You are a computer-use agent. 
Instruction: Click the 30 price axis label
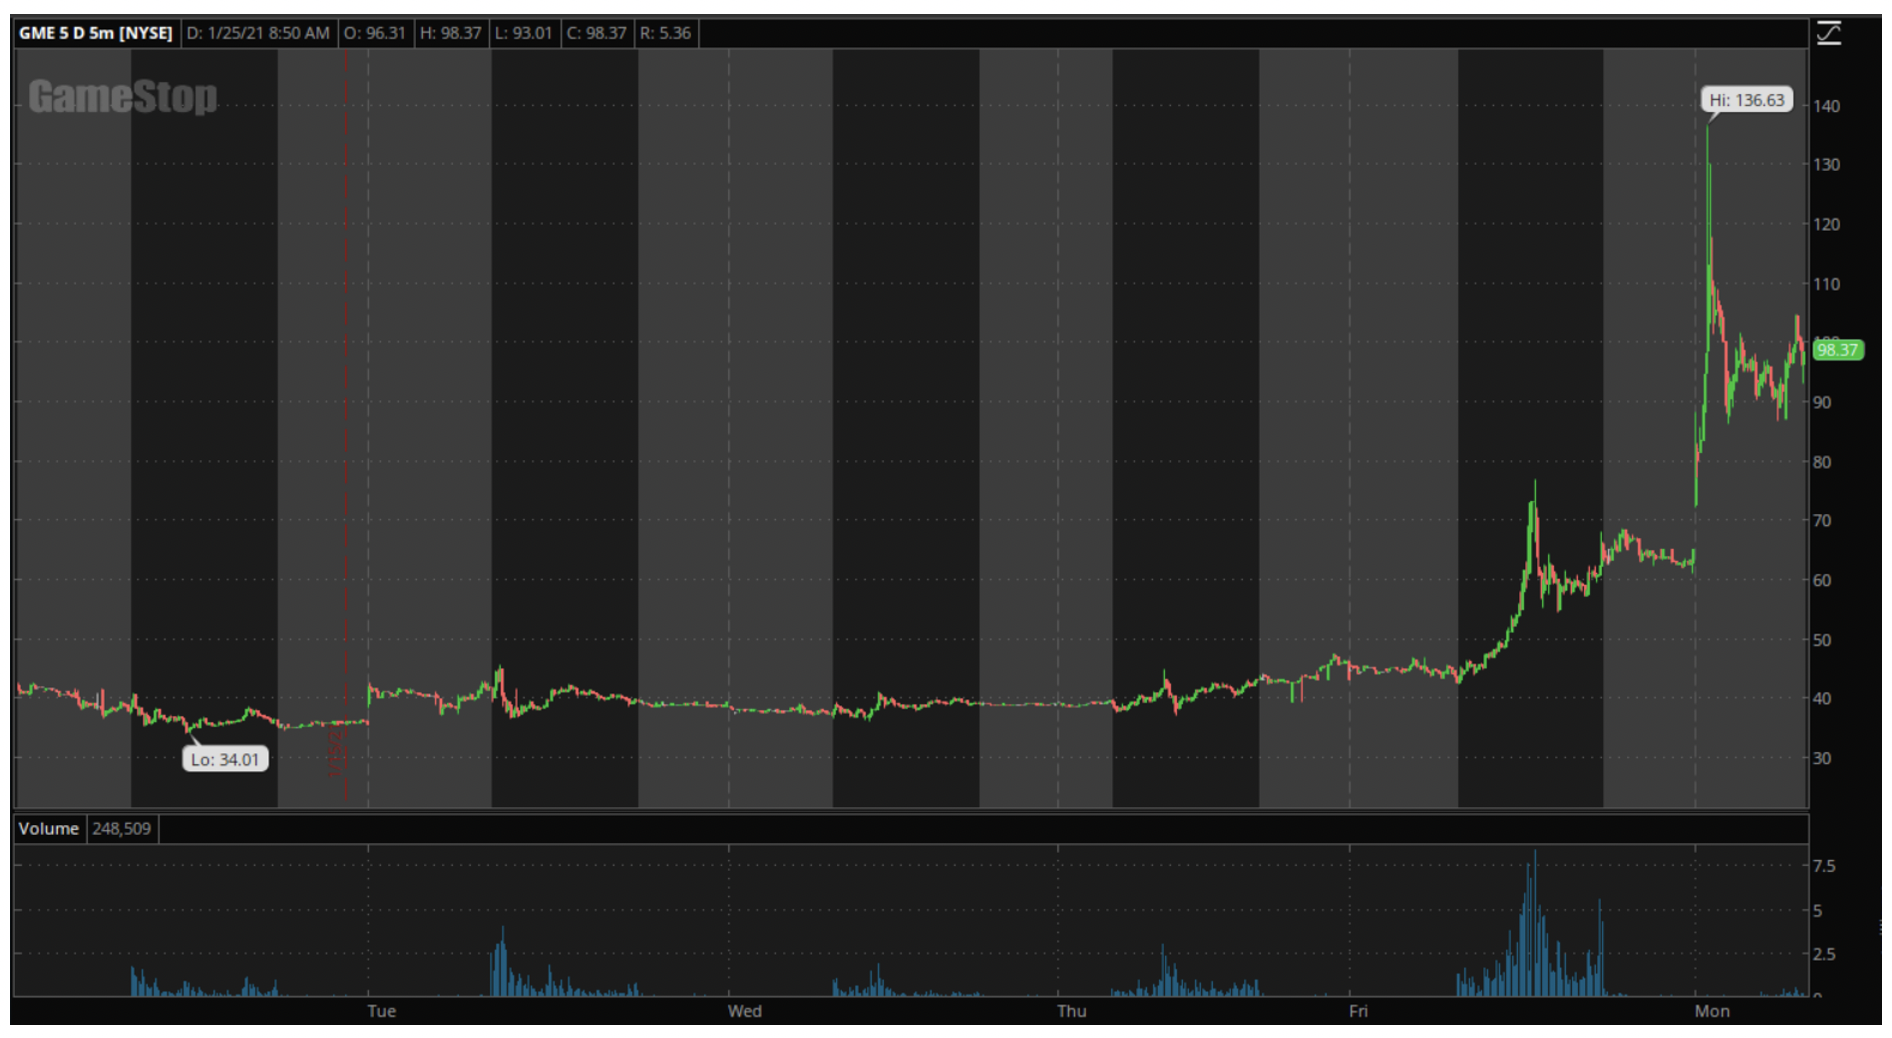[x=1822, y=758]
